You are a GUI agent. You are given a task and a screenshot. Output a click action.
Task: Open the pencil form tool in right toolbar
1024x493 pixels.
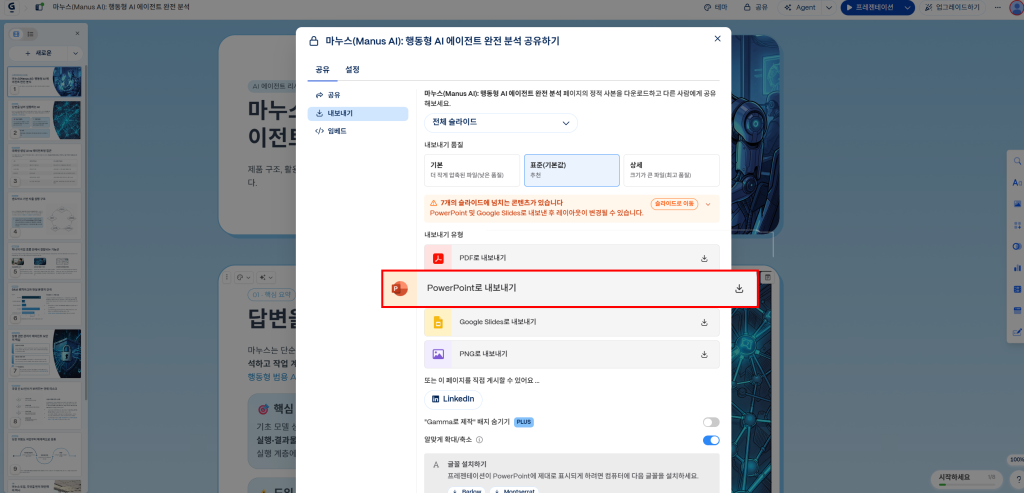pos(1017,332)
